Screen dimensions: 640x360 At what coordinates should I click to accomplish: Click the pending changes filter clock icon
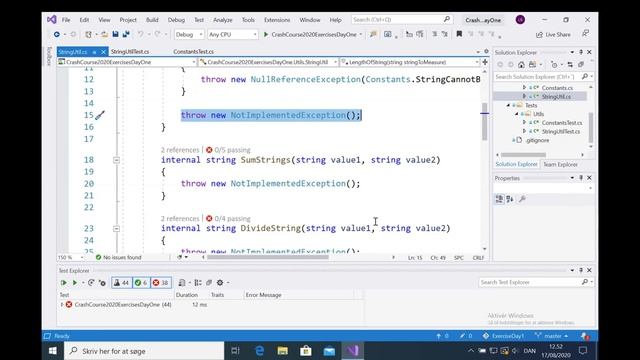[x=554, y=64]
